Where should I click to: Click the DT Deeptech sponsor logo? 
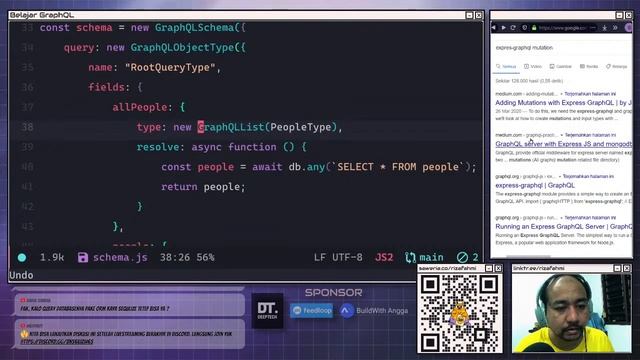click(267, 311)
